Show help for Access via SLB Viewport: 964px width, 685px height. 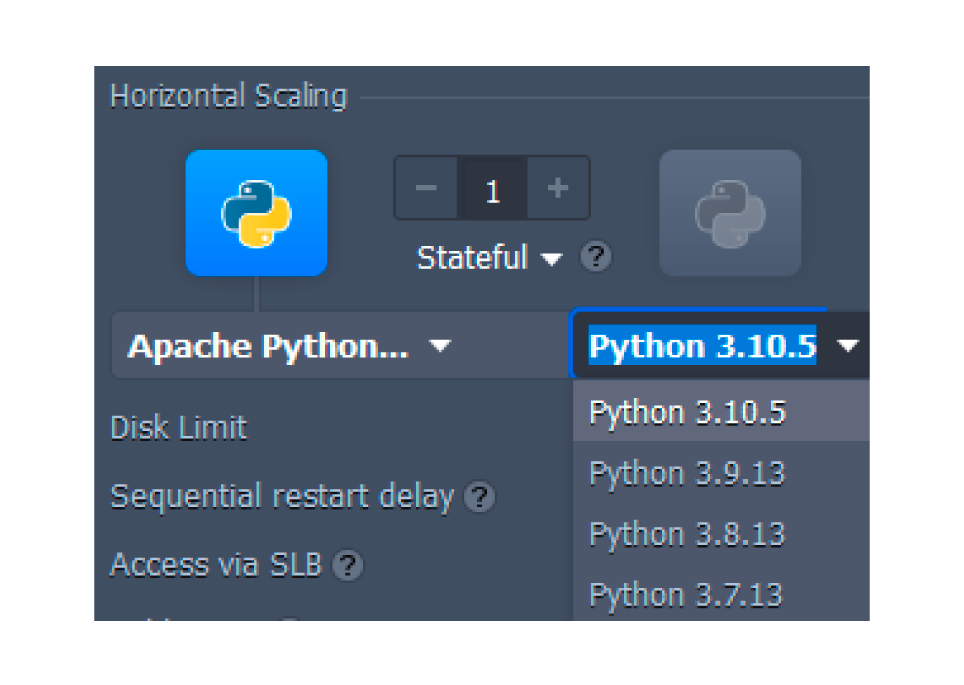pos(348,566)
